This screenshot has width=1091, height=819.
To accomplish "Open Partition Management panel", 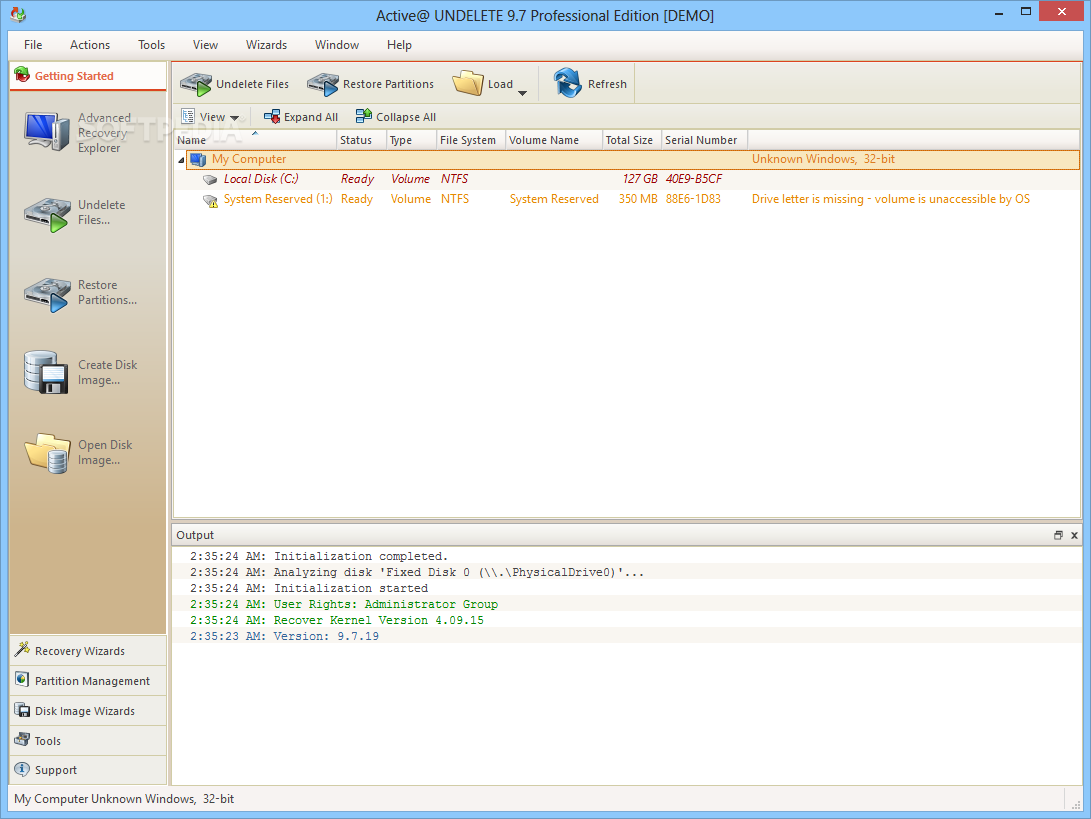I will pyautogui.click(x=88, y=681).
